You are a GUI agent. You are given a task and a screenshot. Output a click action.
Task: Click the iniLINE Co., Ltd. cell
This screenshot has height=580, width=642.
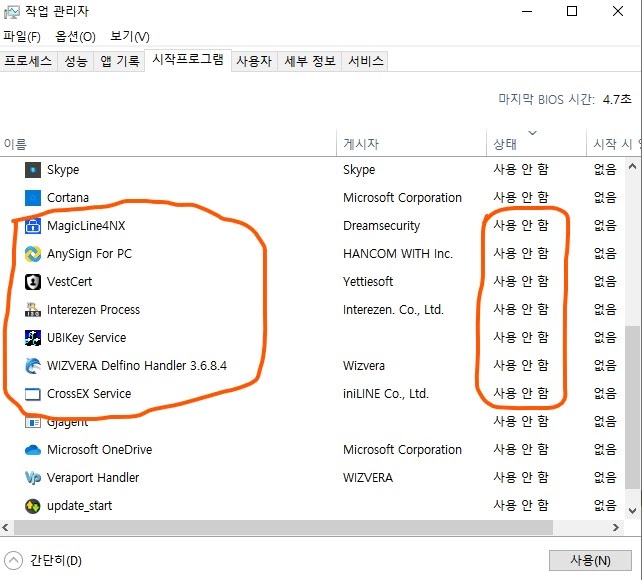coord(386,394)
